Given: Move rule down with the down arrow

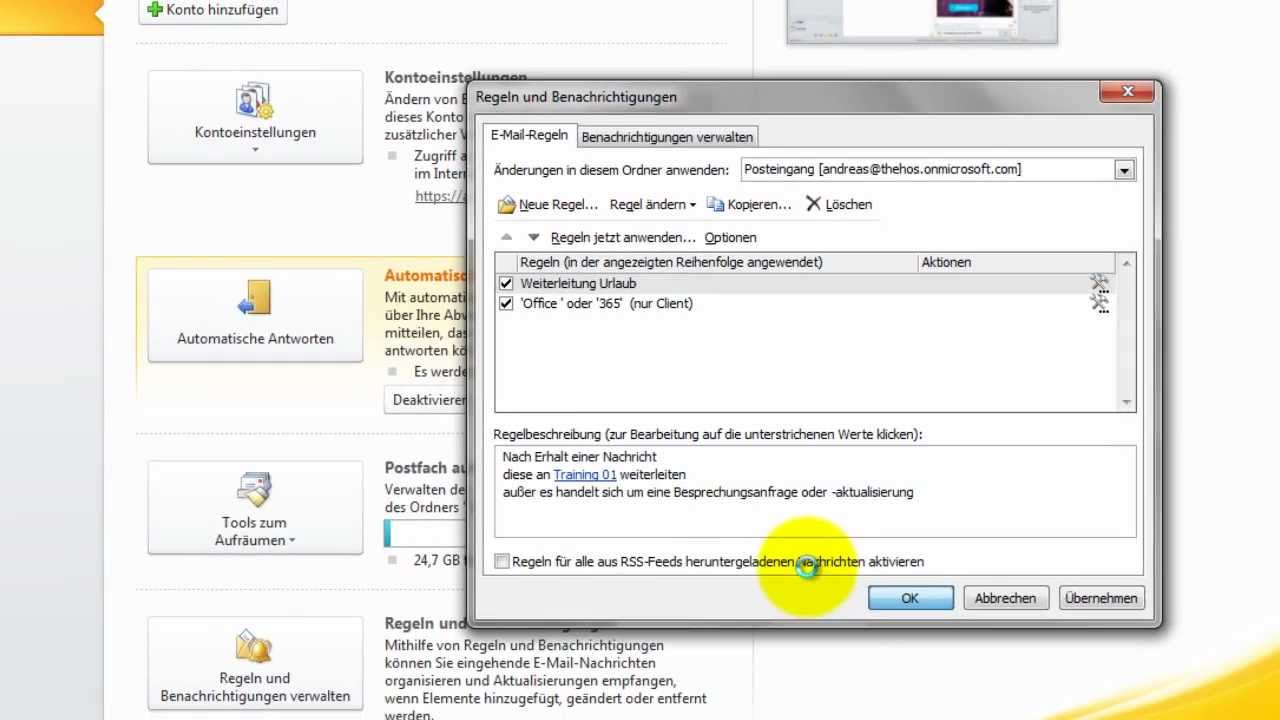Looking at the screenshot, I should pyautogui.click(x=534, y=237).
